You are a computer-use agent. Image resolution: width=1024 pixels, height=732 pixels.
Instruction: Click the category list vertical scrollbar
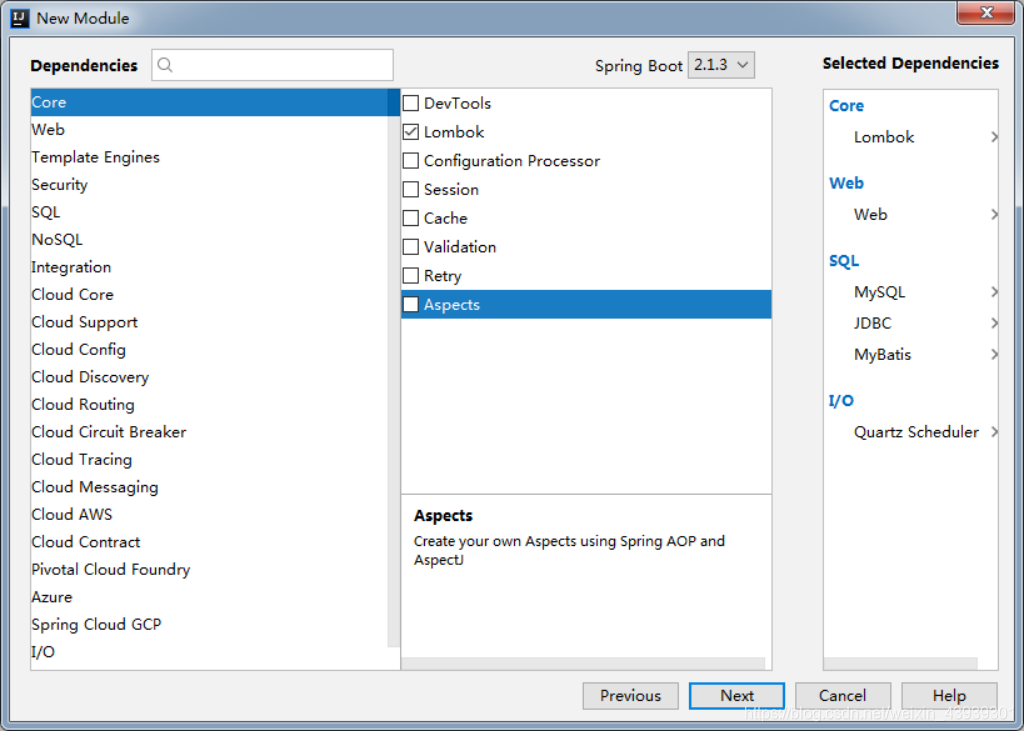tap(394, 368)
